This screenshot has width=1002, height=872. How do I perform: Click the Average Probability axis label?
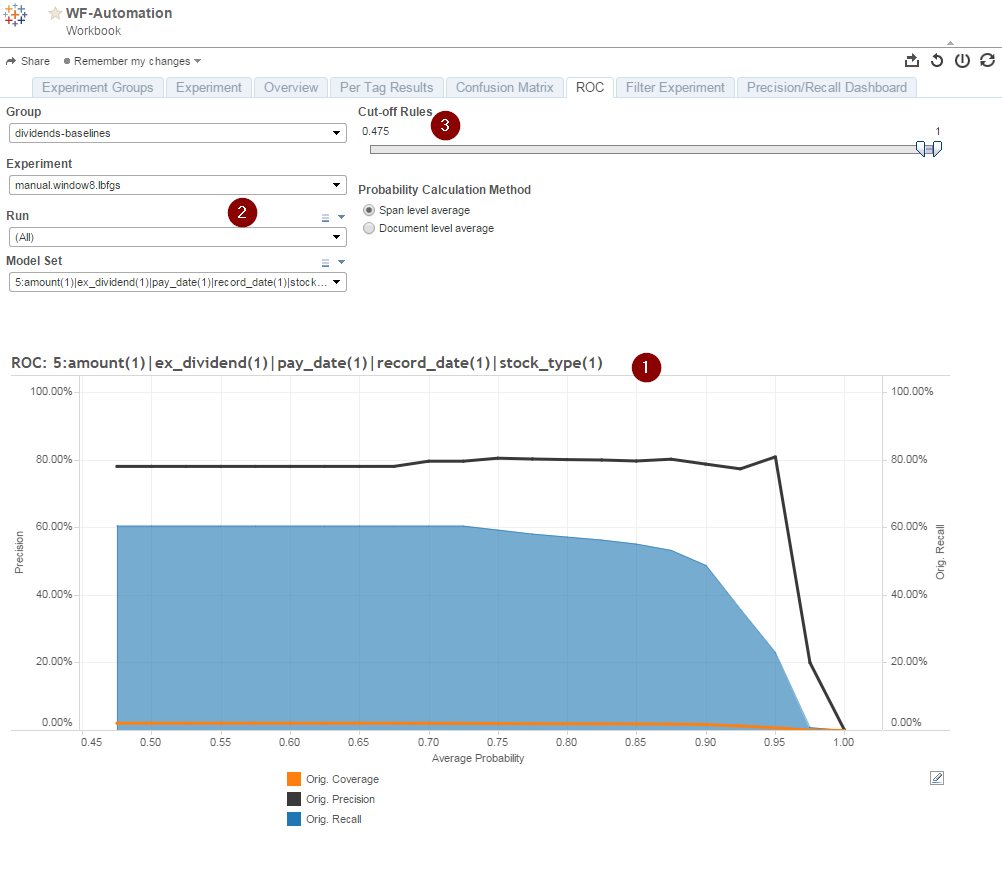[478, 758]
